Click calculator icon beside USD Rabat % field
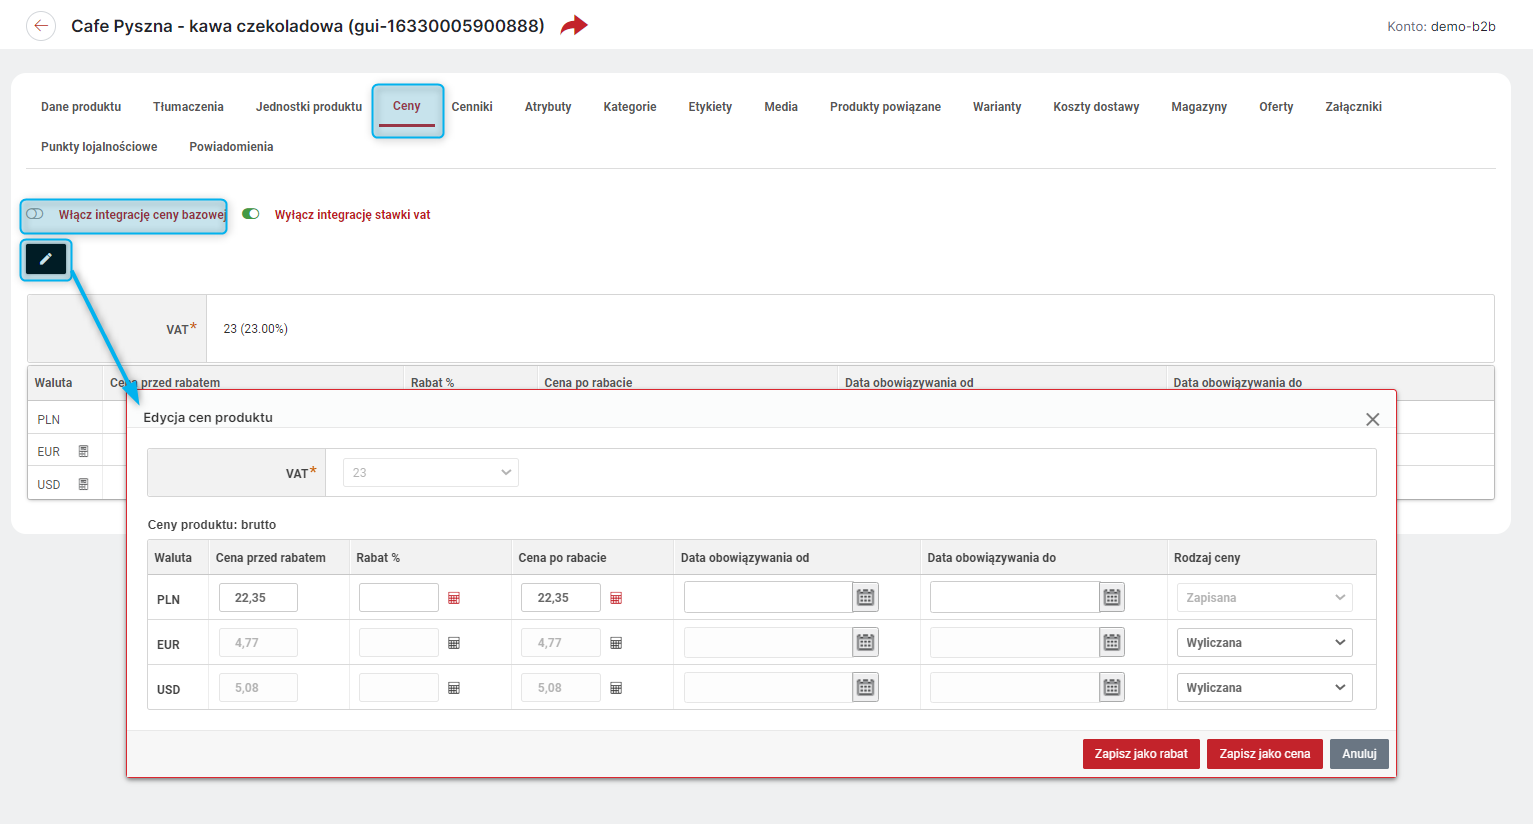 coord(454,688)
